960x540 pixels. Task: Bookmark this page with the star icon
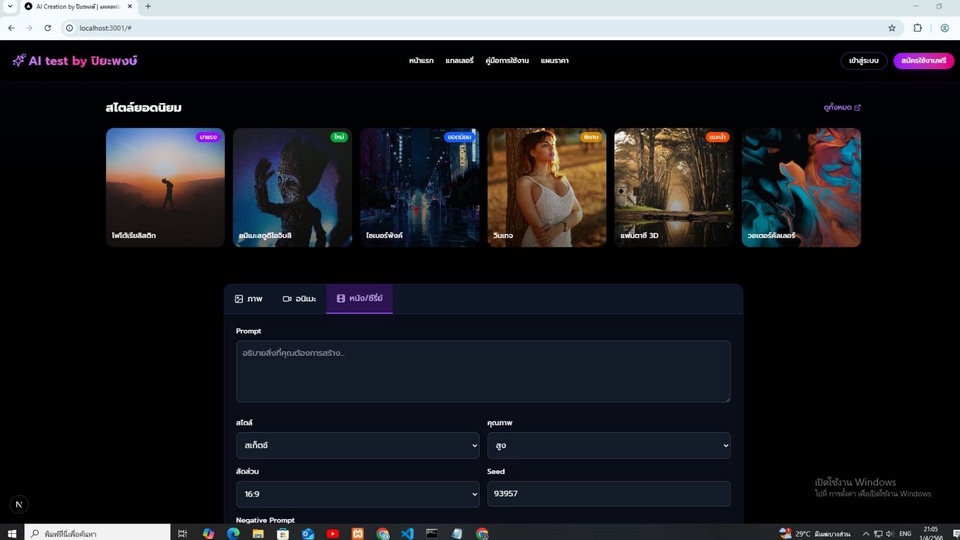coord(891,28)
